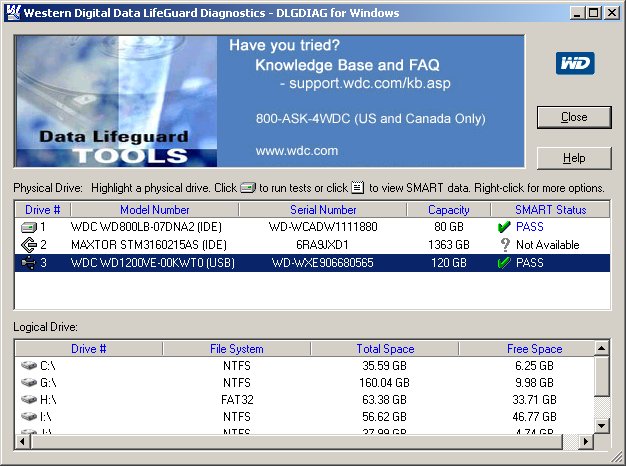Sort logical drives by Total Space header

click(385, 349)
